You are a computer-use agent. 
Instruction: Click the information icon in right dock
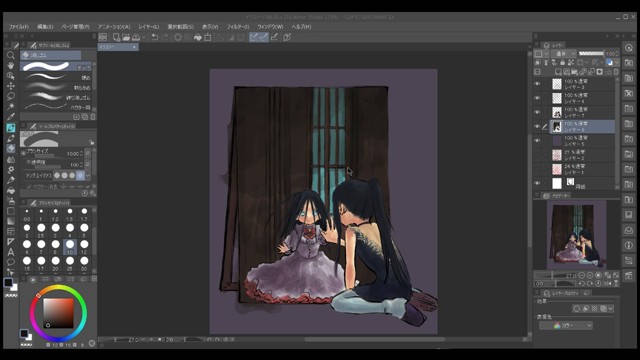click(629, 245)
